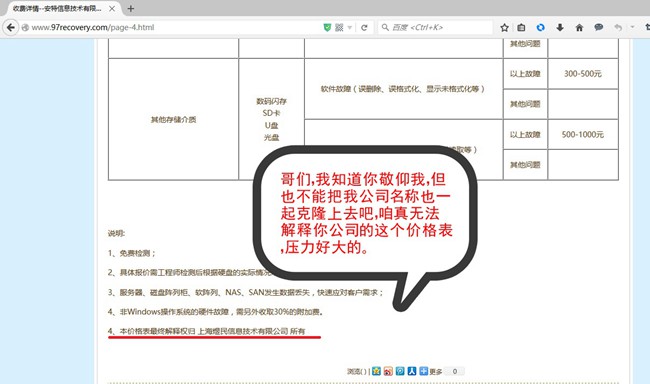Open the bookmarks list clipboard icon
The height and width of the screenshot is (384, 650).
521,27
